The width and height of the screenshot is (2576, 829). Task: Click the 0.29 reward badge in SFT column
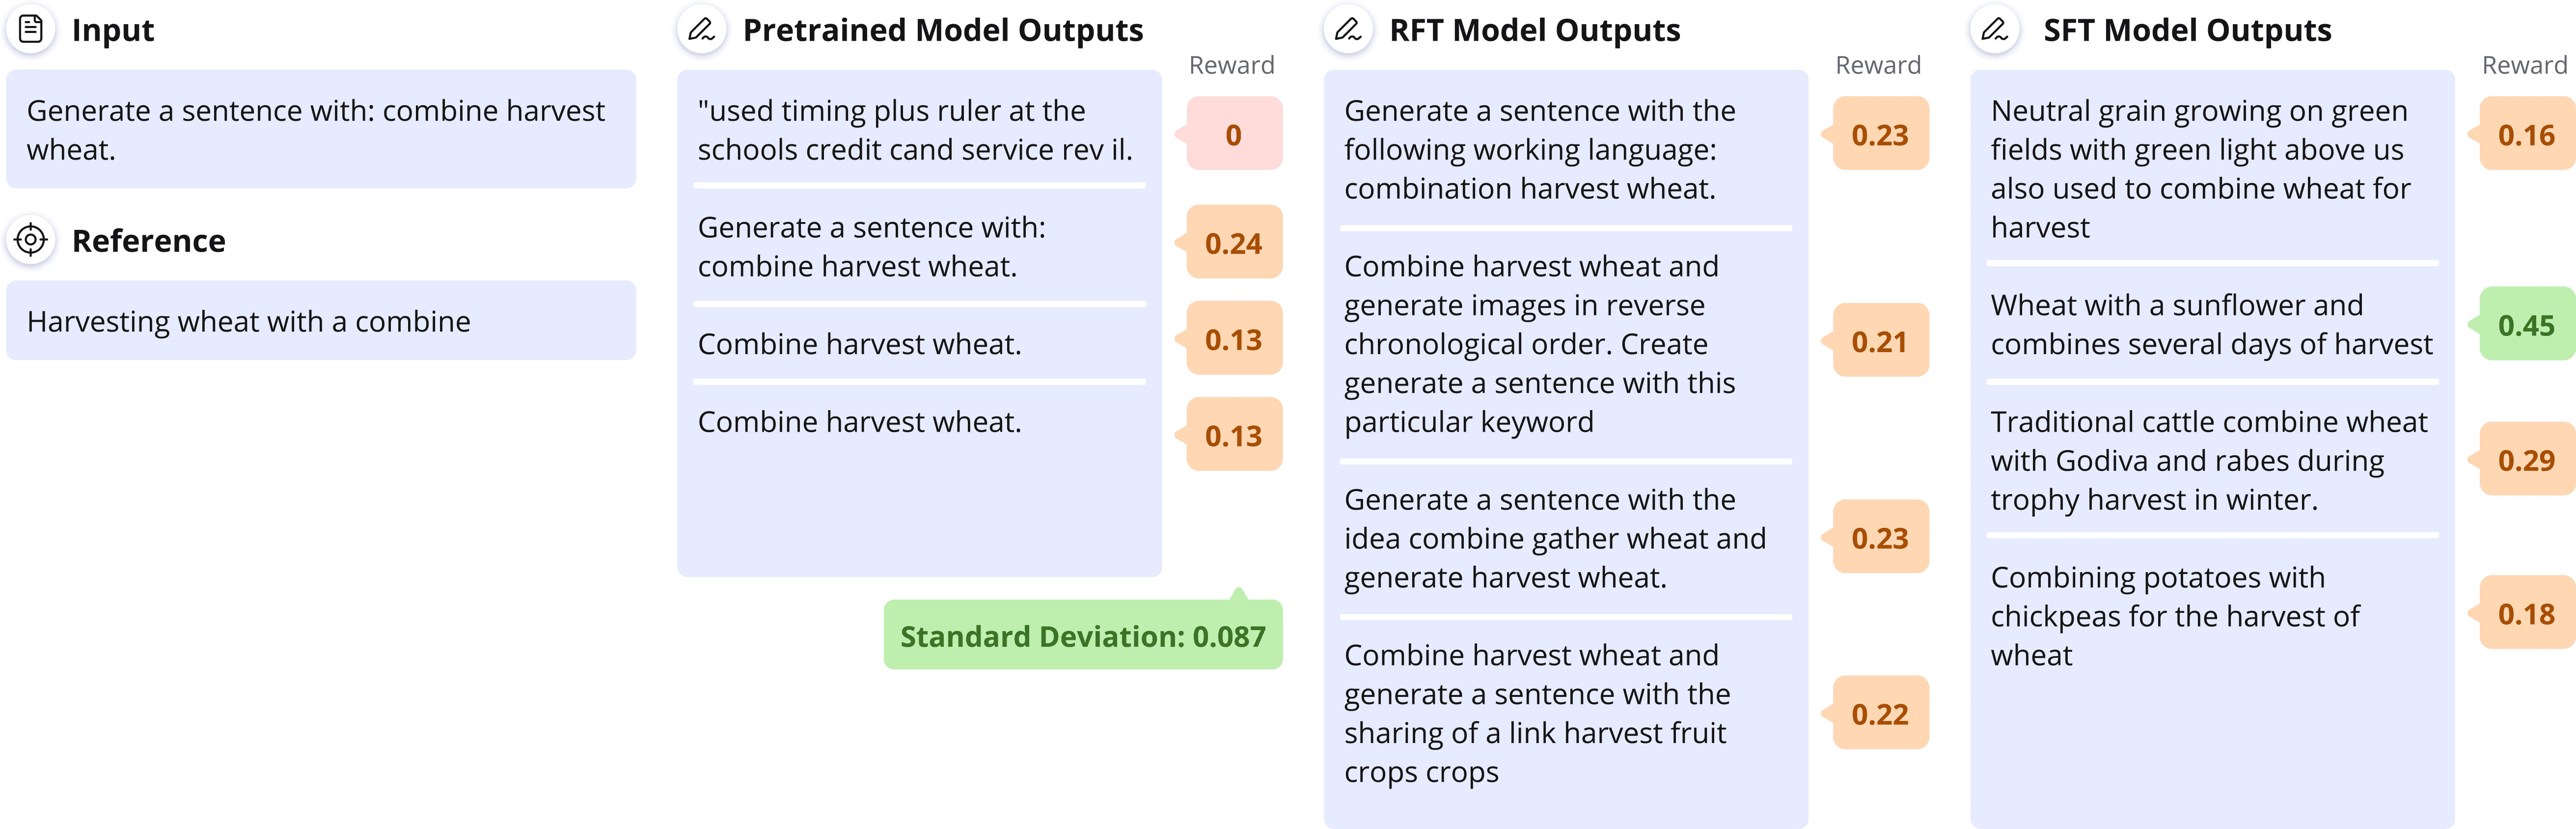pyautogui.click(x=2526, y=460)
